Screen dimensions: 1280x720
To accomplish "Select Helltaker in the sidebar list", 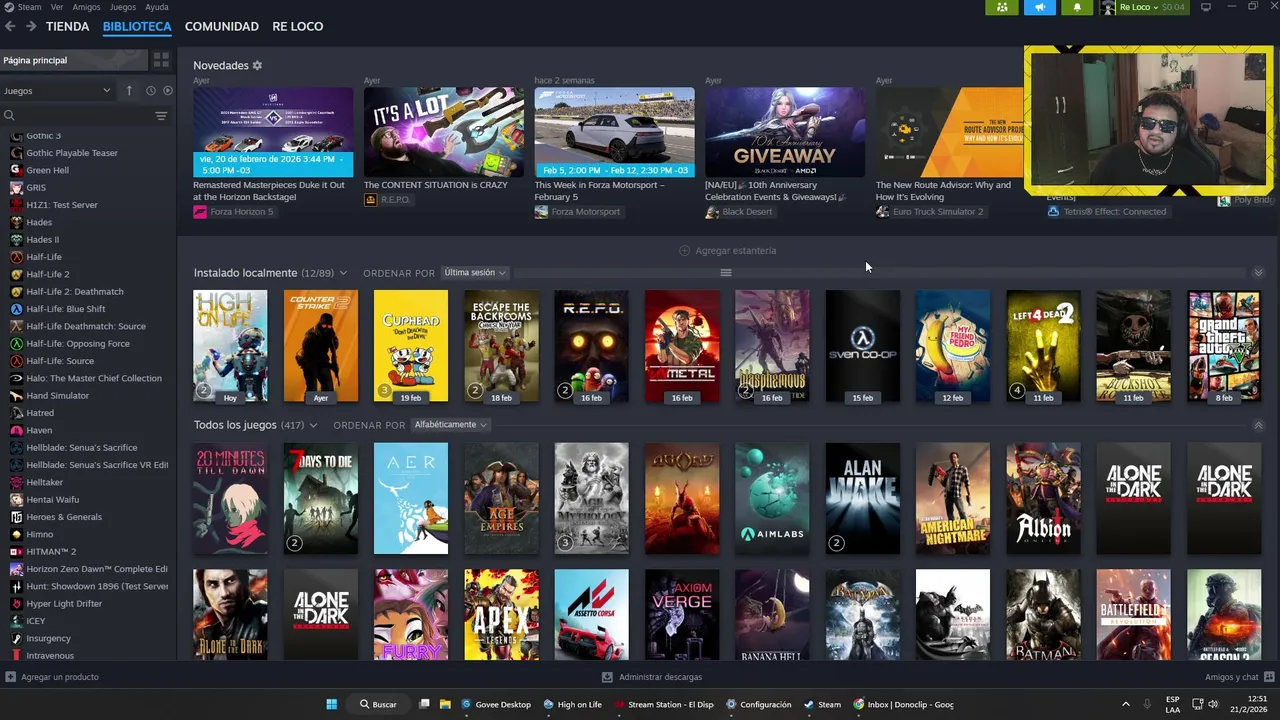I will pyautogui.click(x=44, y=482).
